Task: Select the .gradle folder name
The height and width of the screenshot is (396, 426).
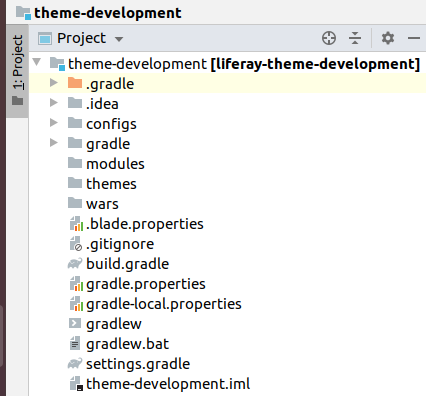Action: click(x=110, y=84)
